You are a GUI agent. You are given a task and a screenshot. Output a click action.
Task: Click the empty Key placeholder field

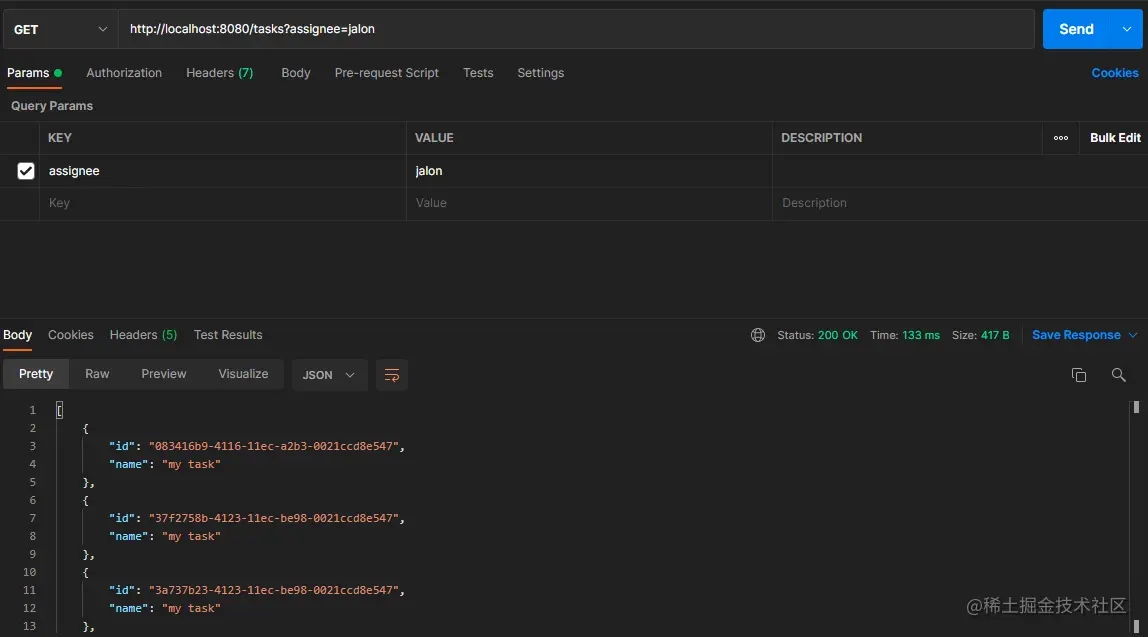223,203
